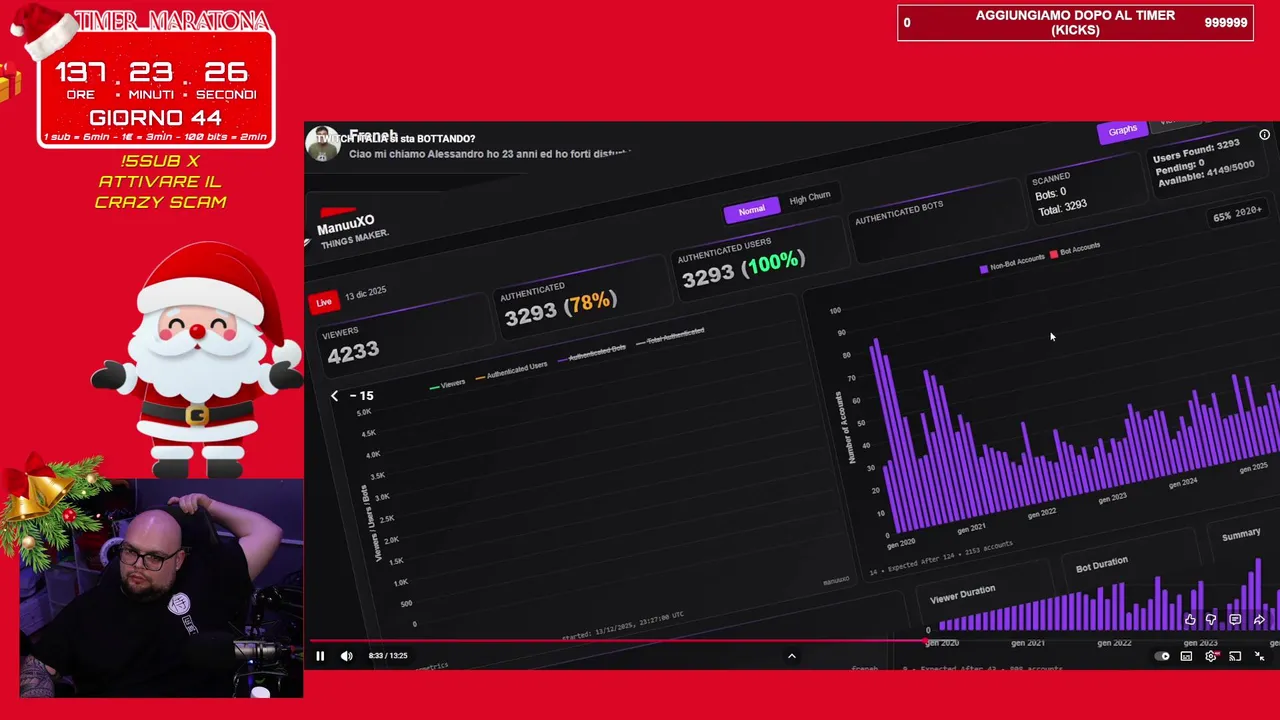Image resolution: width=1280 pixels, height=720 pixels.
Task: Dislike the video with the thumbs-down icon
Action: pos(1212,621)
